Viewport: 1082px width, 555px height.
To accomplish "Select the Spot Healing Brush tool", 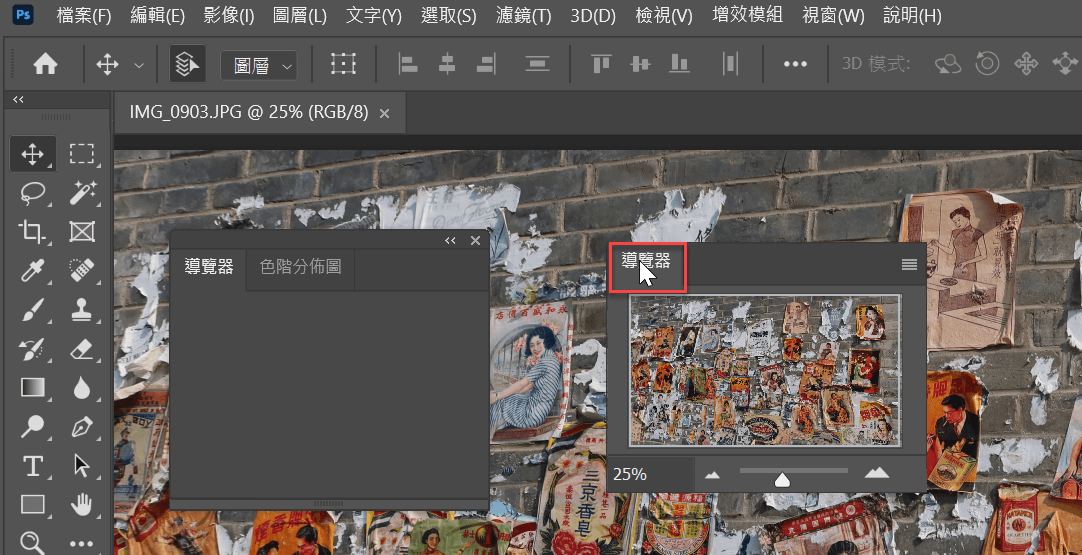I will pyautogui.click(x=82, y=271).
